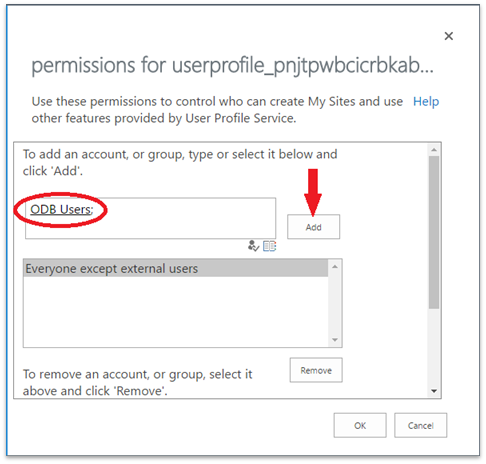
Task: Select the ODB Users entry in input box
Action: (x=62, y=209)
